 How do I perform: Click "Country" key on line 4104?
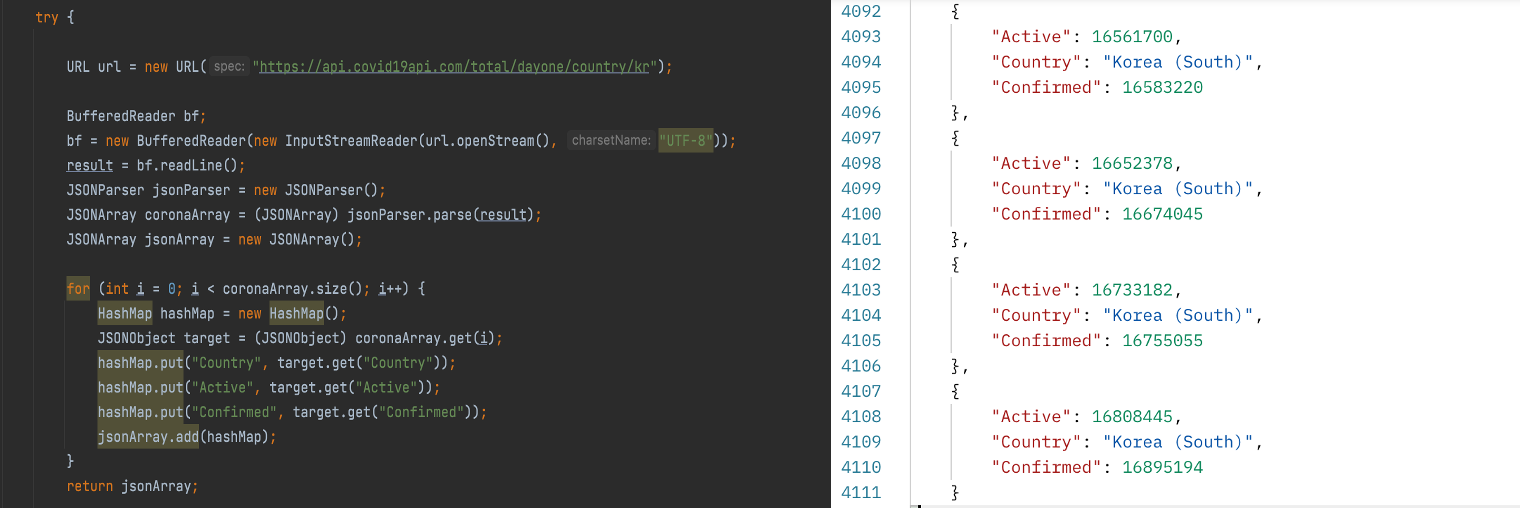(1038, 315)
